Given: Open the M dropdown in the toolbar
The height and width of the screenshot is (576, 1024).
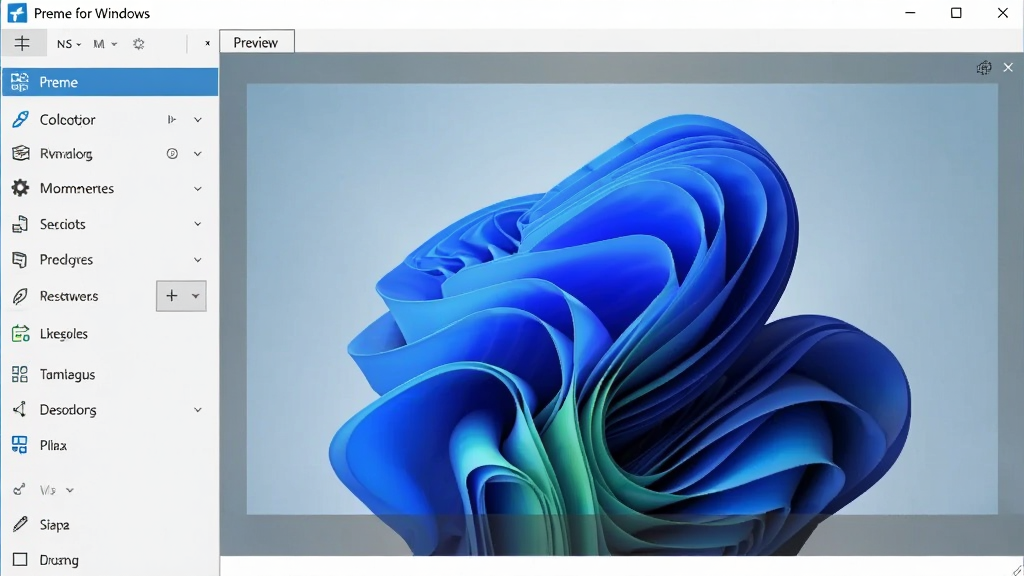Looking at the screenshot, I should (x=104, y=44).
